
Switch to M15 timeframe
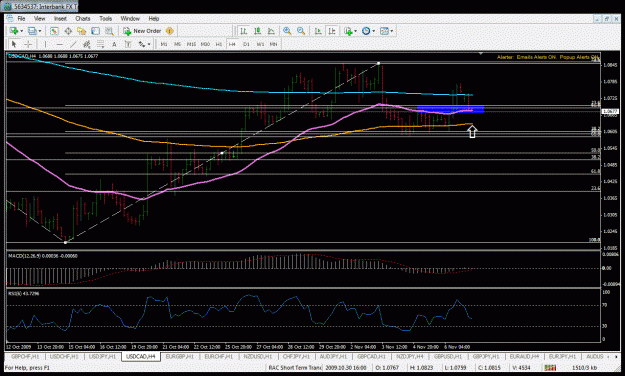[191, 44]
